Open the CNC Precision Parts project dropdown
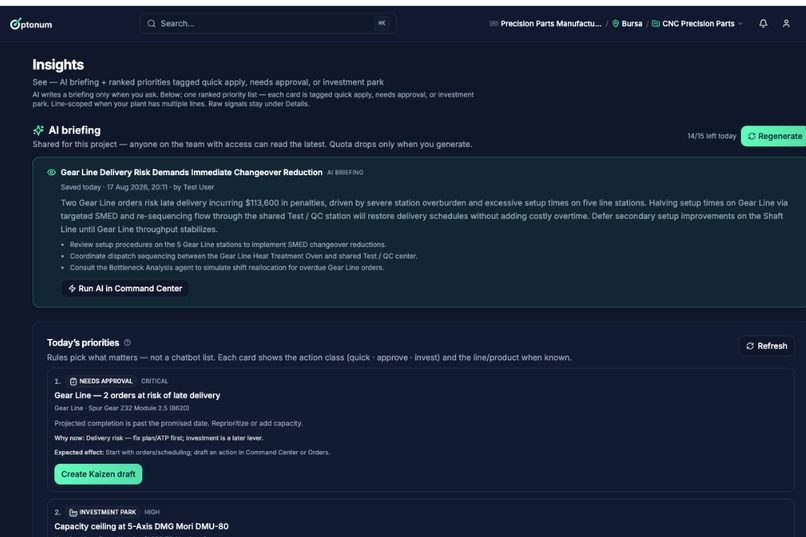806x537 pixels. (x=698, y=24)
